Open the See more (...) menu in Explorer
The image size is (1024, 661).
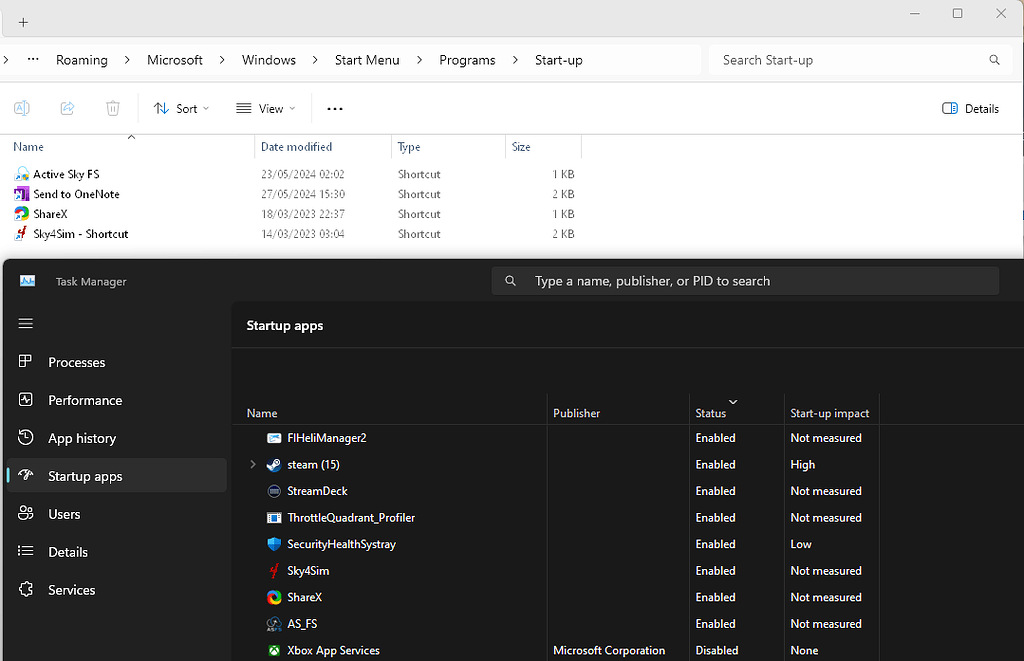(334, 108)
